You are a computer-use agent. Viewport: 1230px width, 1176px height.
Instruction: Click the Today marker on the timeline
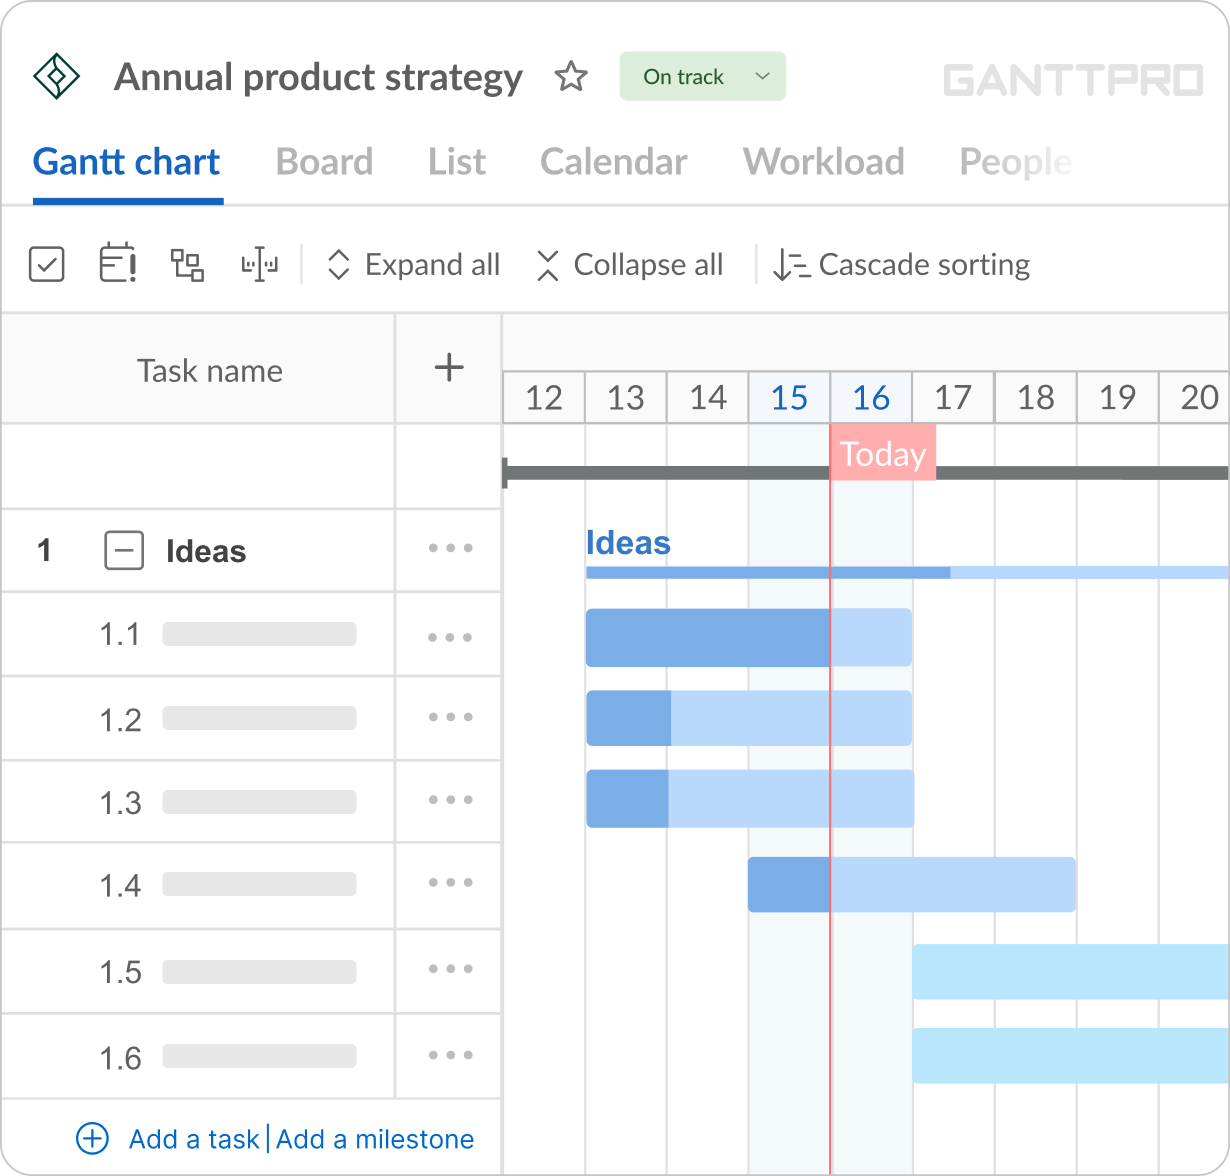[882, 454]
